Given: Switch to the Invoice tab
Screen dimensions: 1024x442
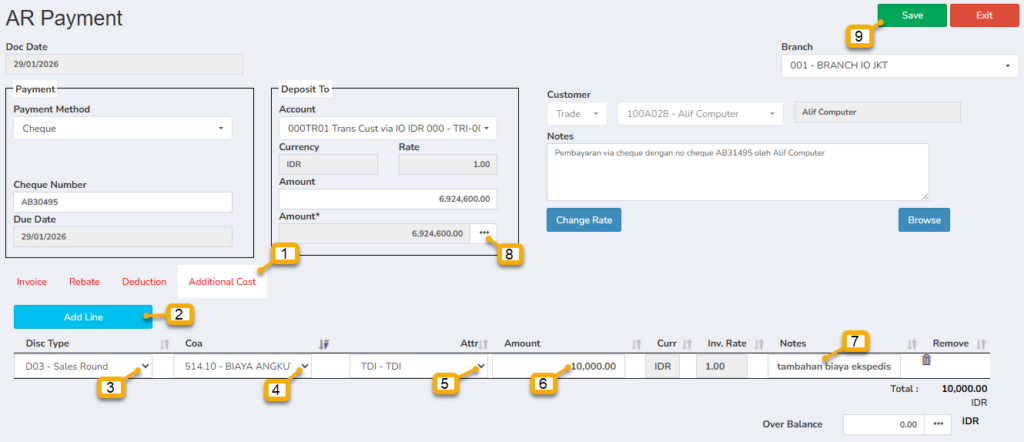Looking at the screenshot, I should pos(32,282).
